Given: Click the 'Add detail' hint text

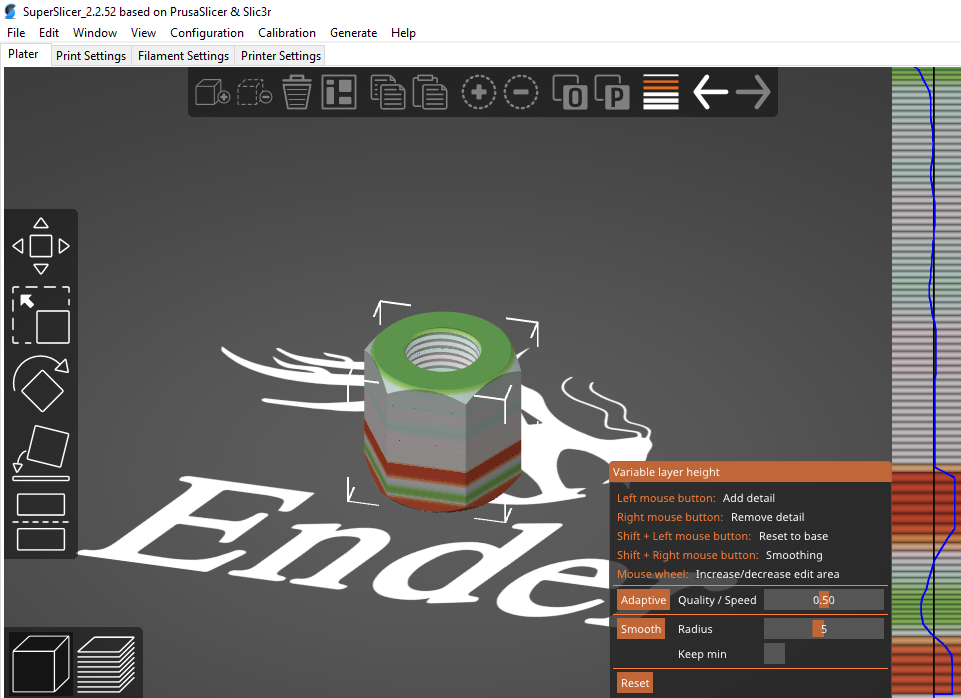Looking at the screenshot, I should [748, 498].
